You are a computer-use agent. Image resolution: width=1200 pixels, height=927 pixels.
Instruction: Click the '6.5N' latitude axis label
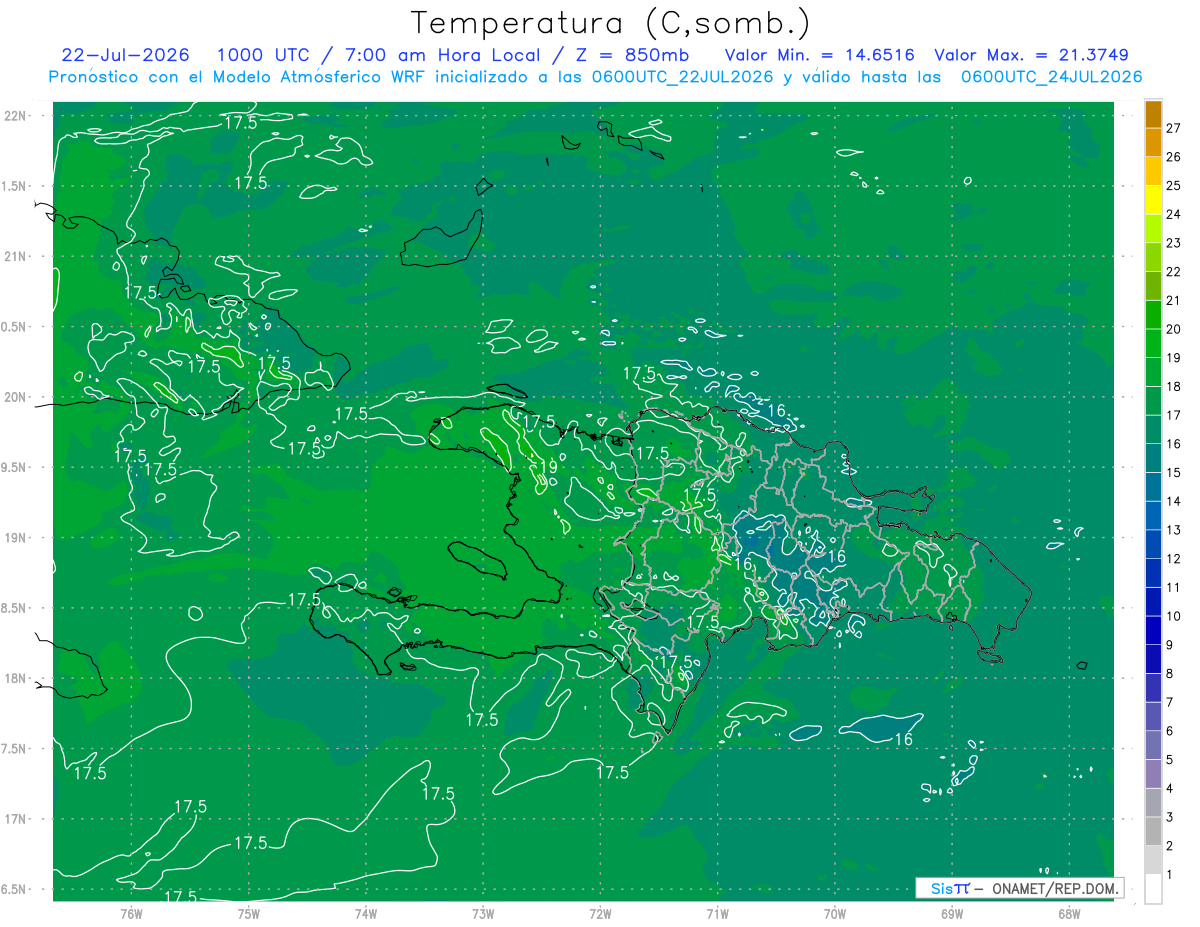tap(14, 889)
